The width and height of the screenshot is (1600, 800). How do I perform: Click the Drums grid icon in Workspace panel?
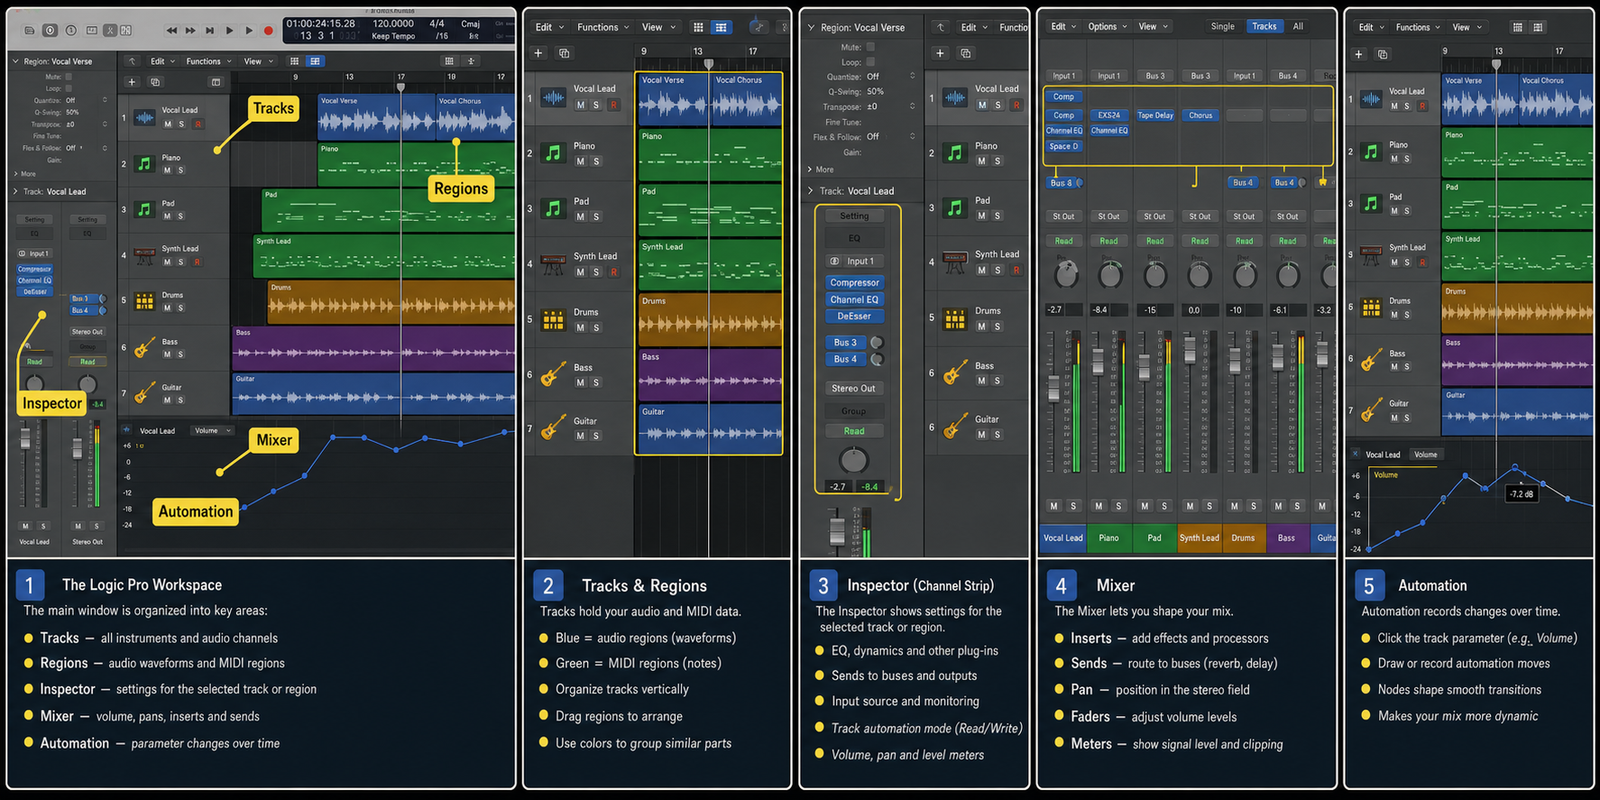click(x=144, y=300)
